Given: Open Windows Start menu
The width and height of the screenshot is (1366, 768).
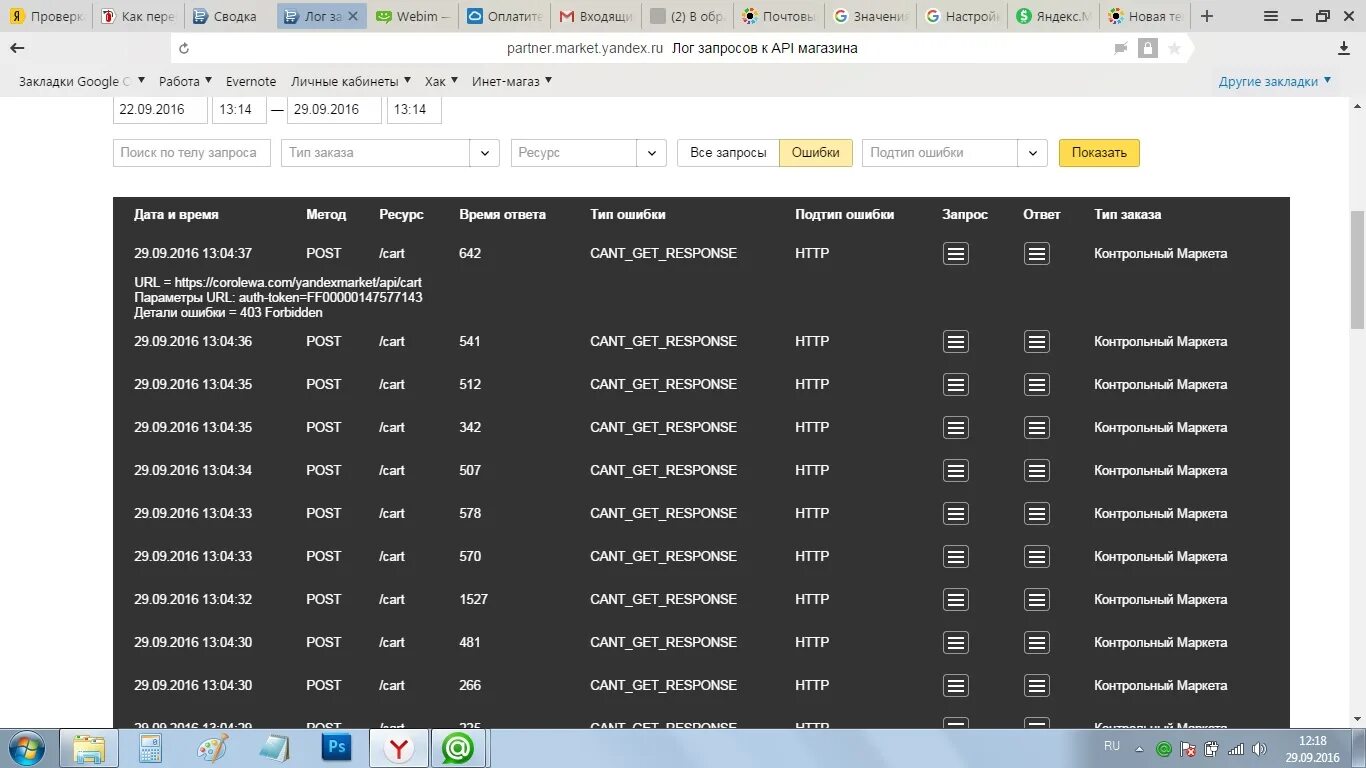Looking at the screenshot, I should pyautogui.click(x=25, y=748).
